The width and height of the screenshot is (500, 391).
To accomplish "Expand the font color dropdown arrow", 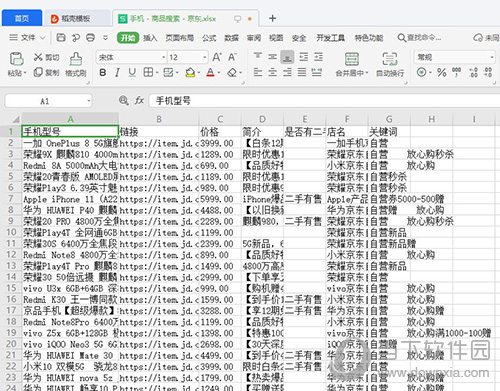I will pos(219,72).
